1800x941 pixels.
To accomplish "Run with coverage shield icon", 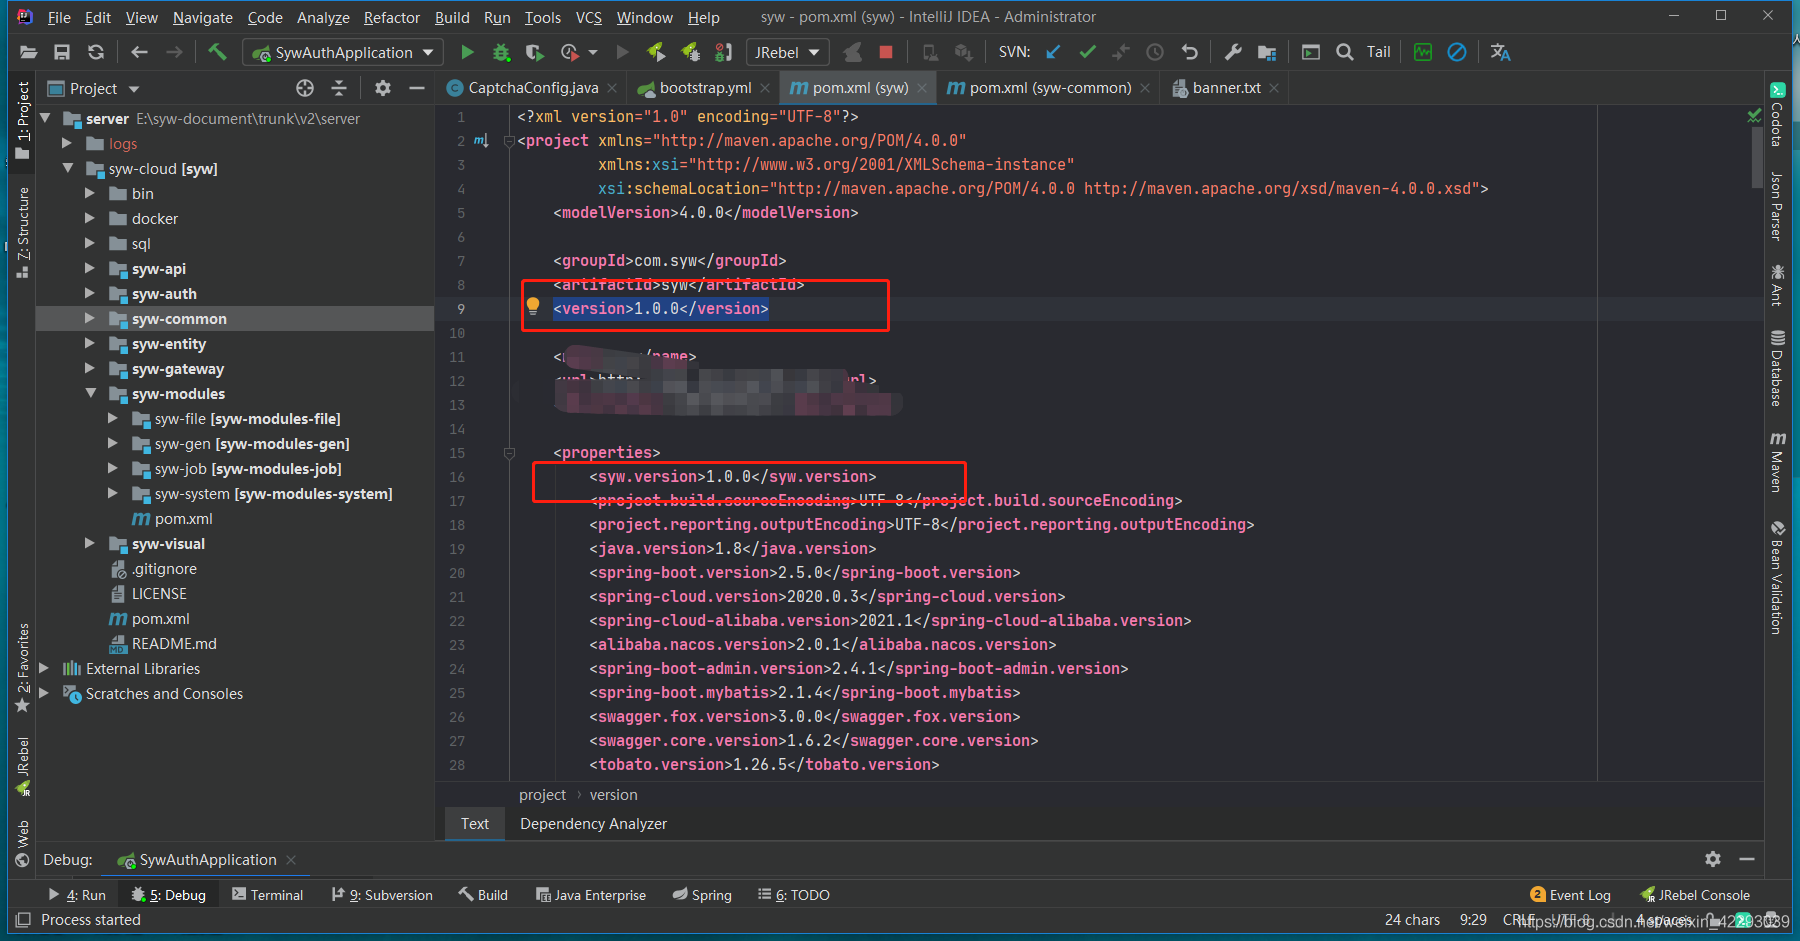I will click(535, 52).
